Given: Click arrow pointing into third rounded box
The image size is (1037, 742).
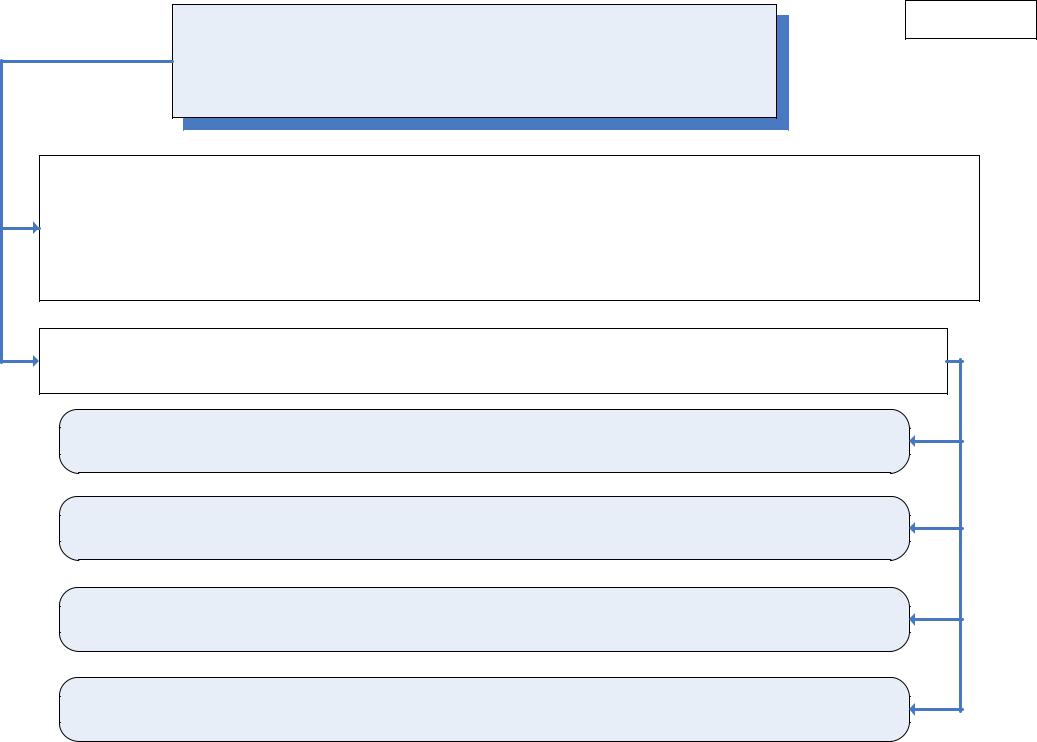Looking at the screenshot, I should coord(936,620).
